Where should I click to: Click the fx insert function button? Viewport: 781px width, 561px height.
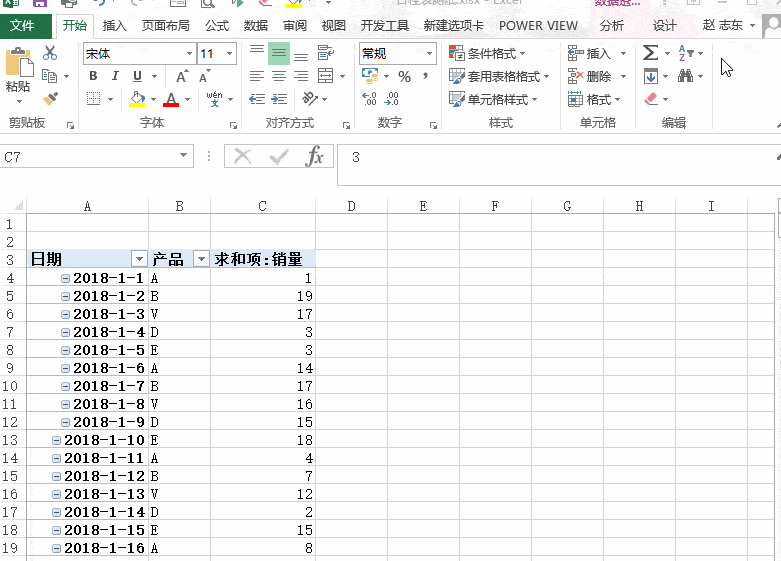click(314, 156)
